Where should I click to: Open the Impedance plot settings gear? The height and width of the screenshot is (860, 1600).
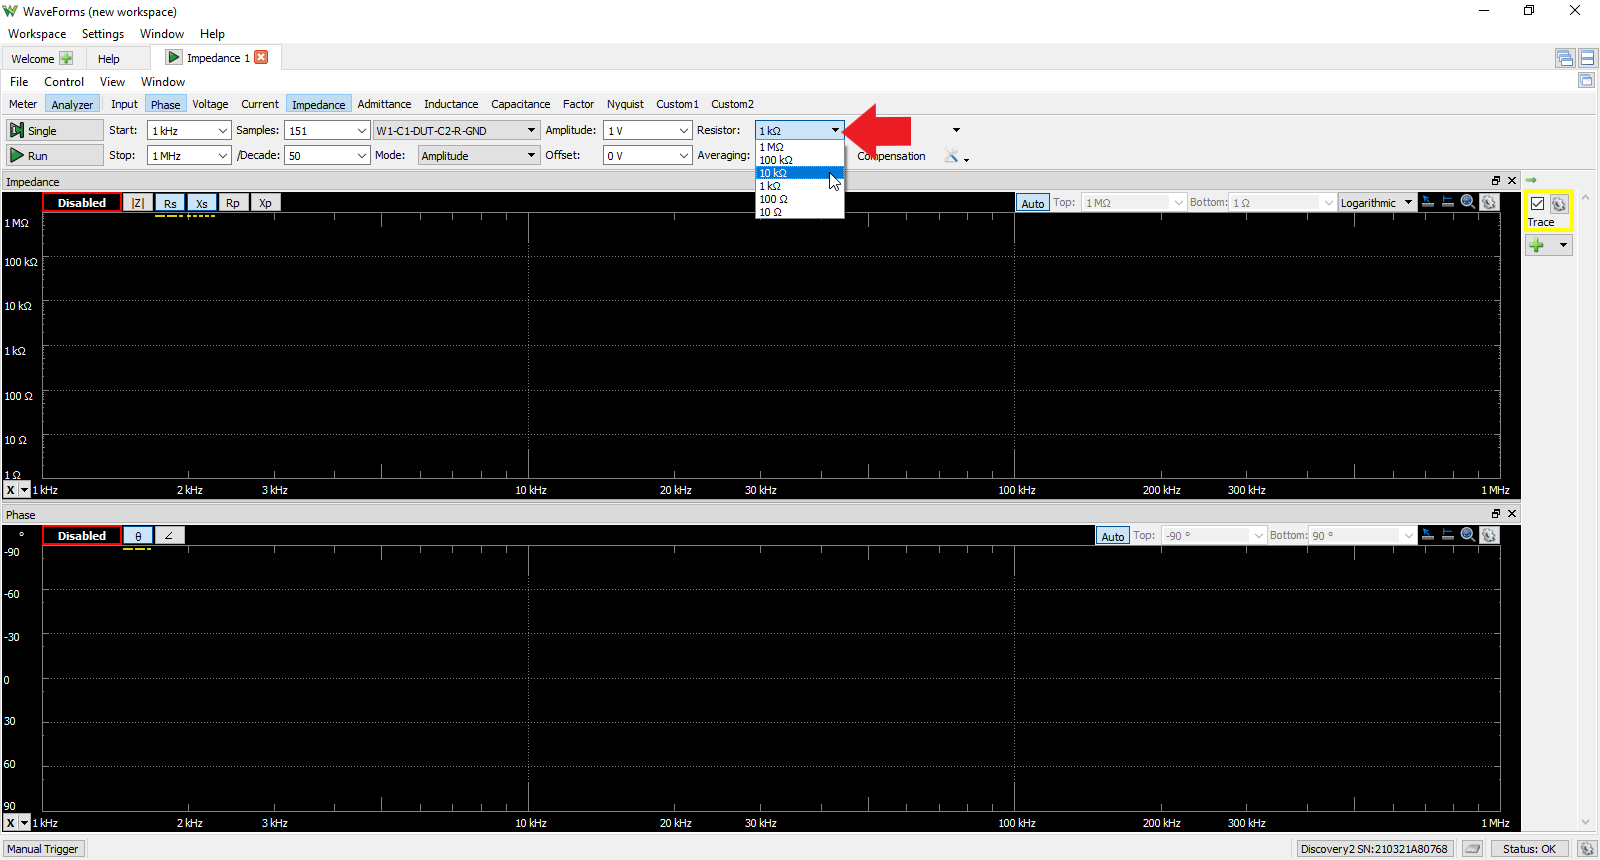[x=1489, y=202]
